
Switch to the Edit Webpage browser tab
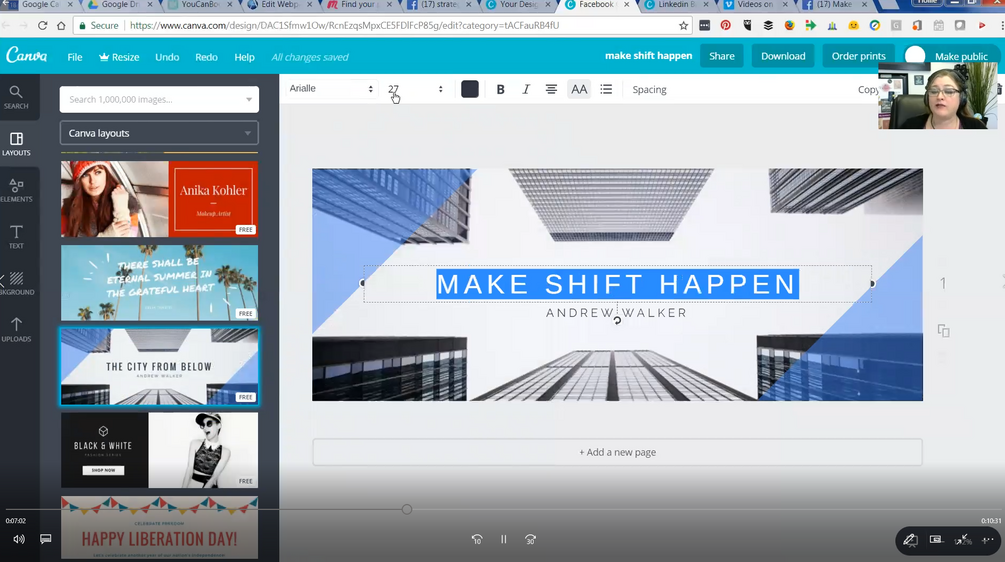click(280, 4)
